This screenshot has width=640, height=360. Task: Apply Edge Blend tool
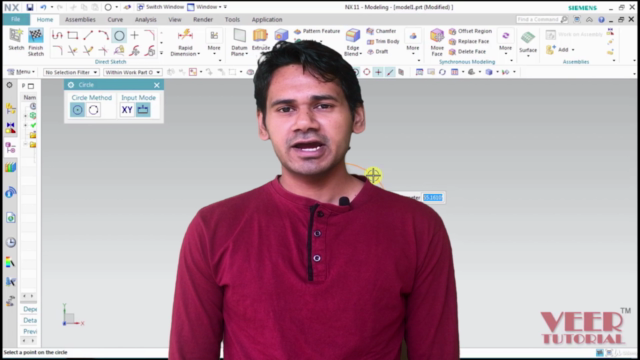click(353, 42)
